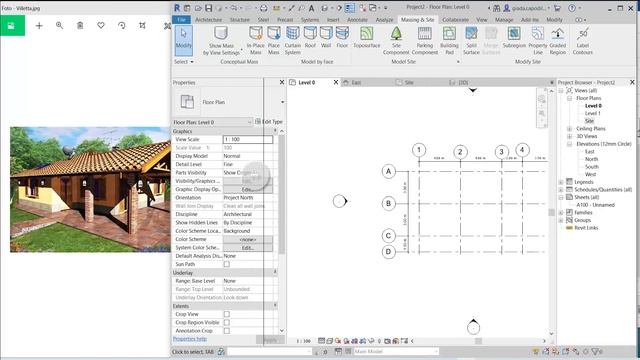Click the Color Scheme none button

coord(248,239)
